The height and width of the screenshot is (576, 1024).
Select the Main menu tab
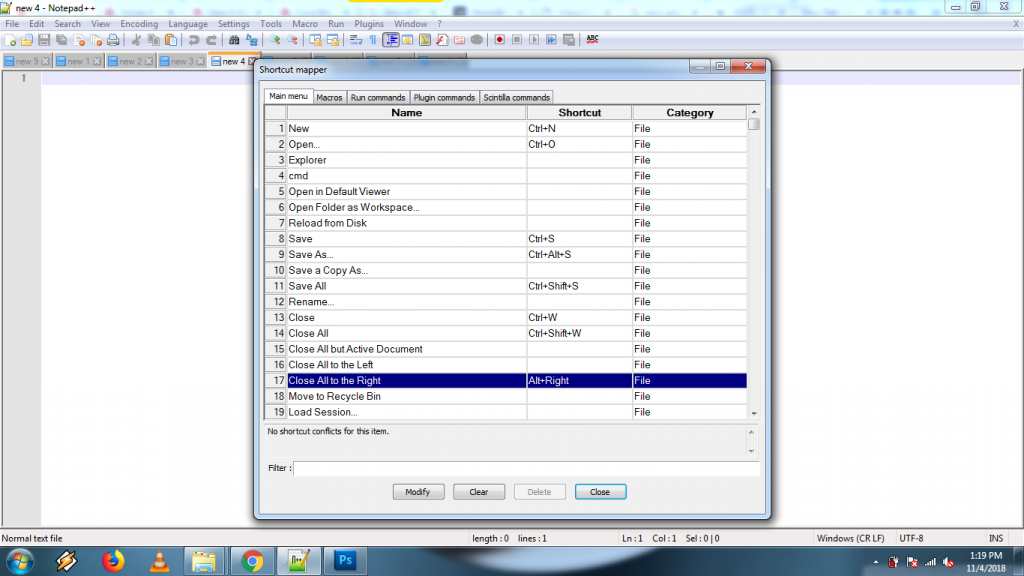click(x=288, y=96)
